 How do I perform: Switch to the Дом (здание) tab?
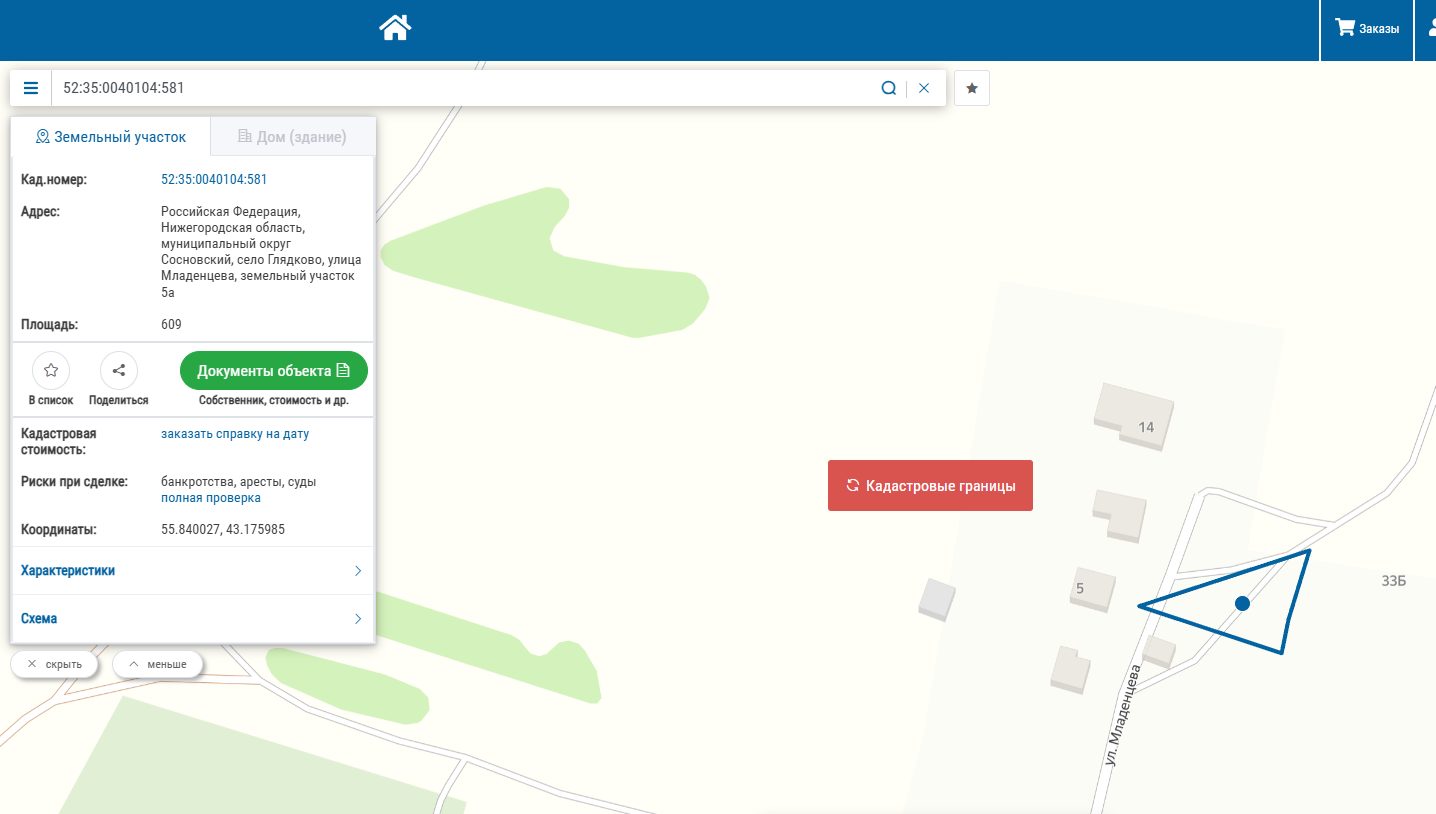click(293, 137)
